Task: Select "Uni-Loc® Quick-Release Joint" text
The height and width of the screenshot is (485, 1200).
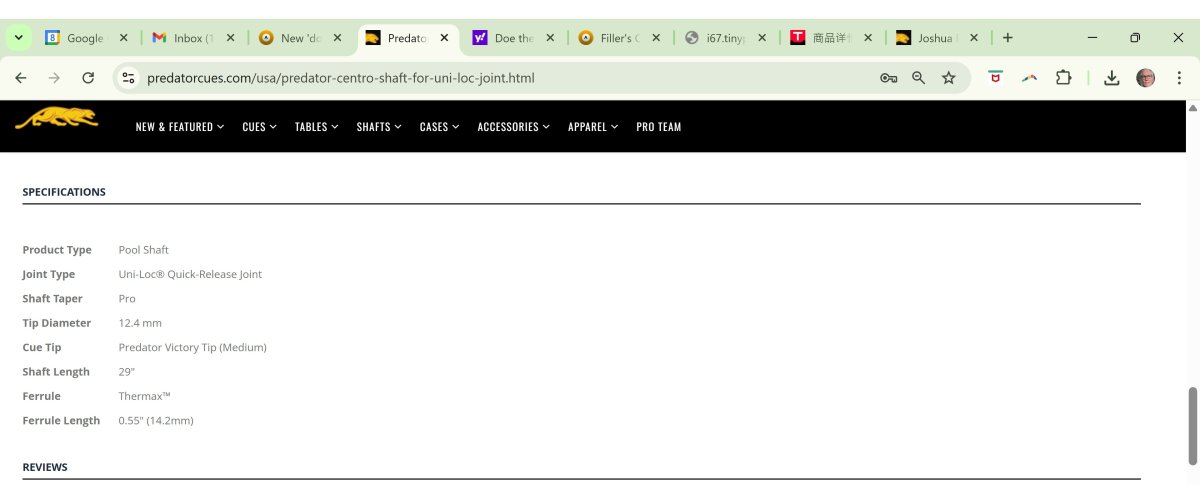Action: (190, 274)
